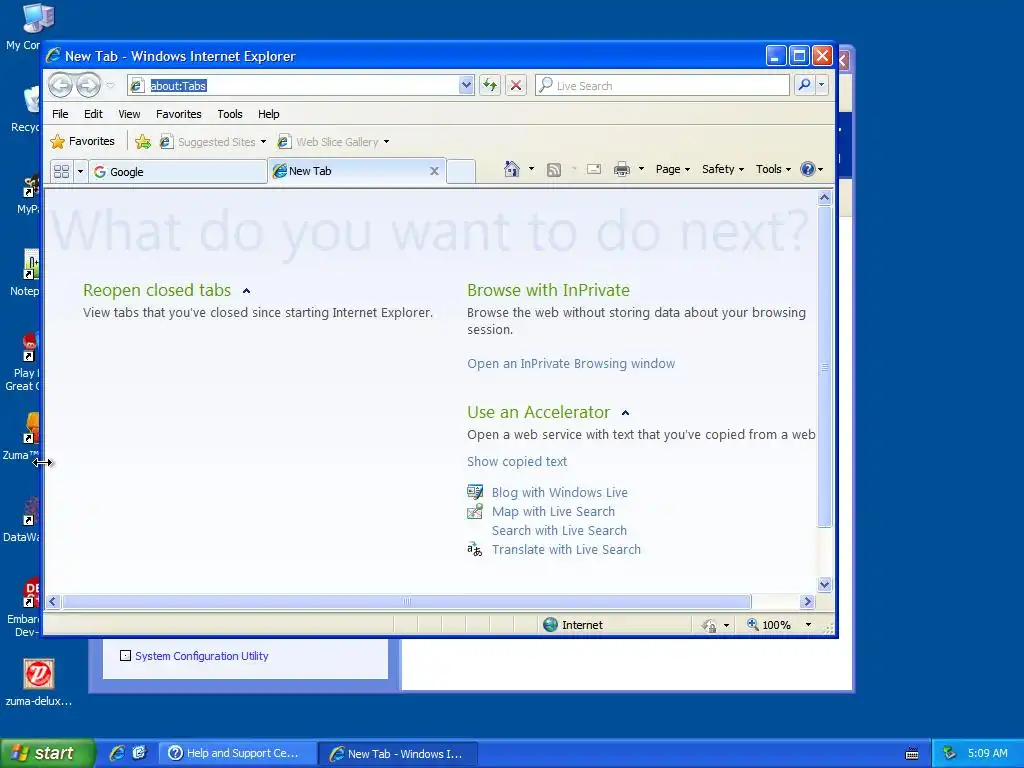Expand the Web Slice Gallery dropdown arrow
This screenshot has height=768, width=1024.
387,142
